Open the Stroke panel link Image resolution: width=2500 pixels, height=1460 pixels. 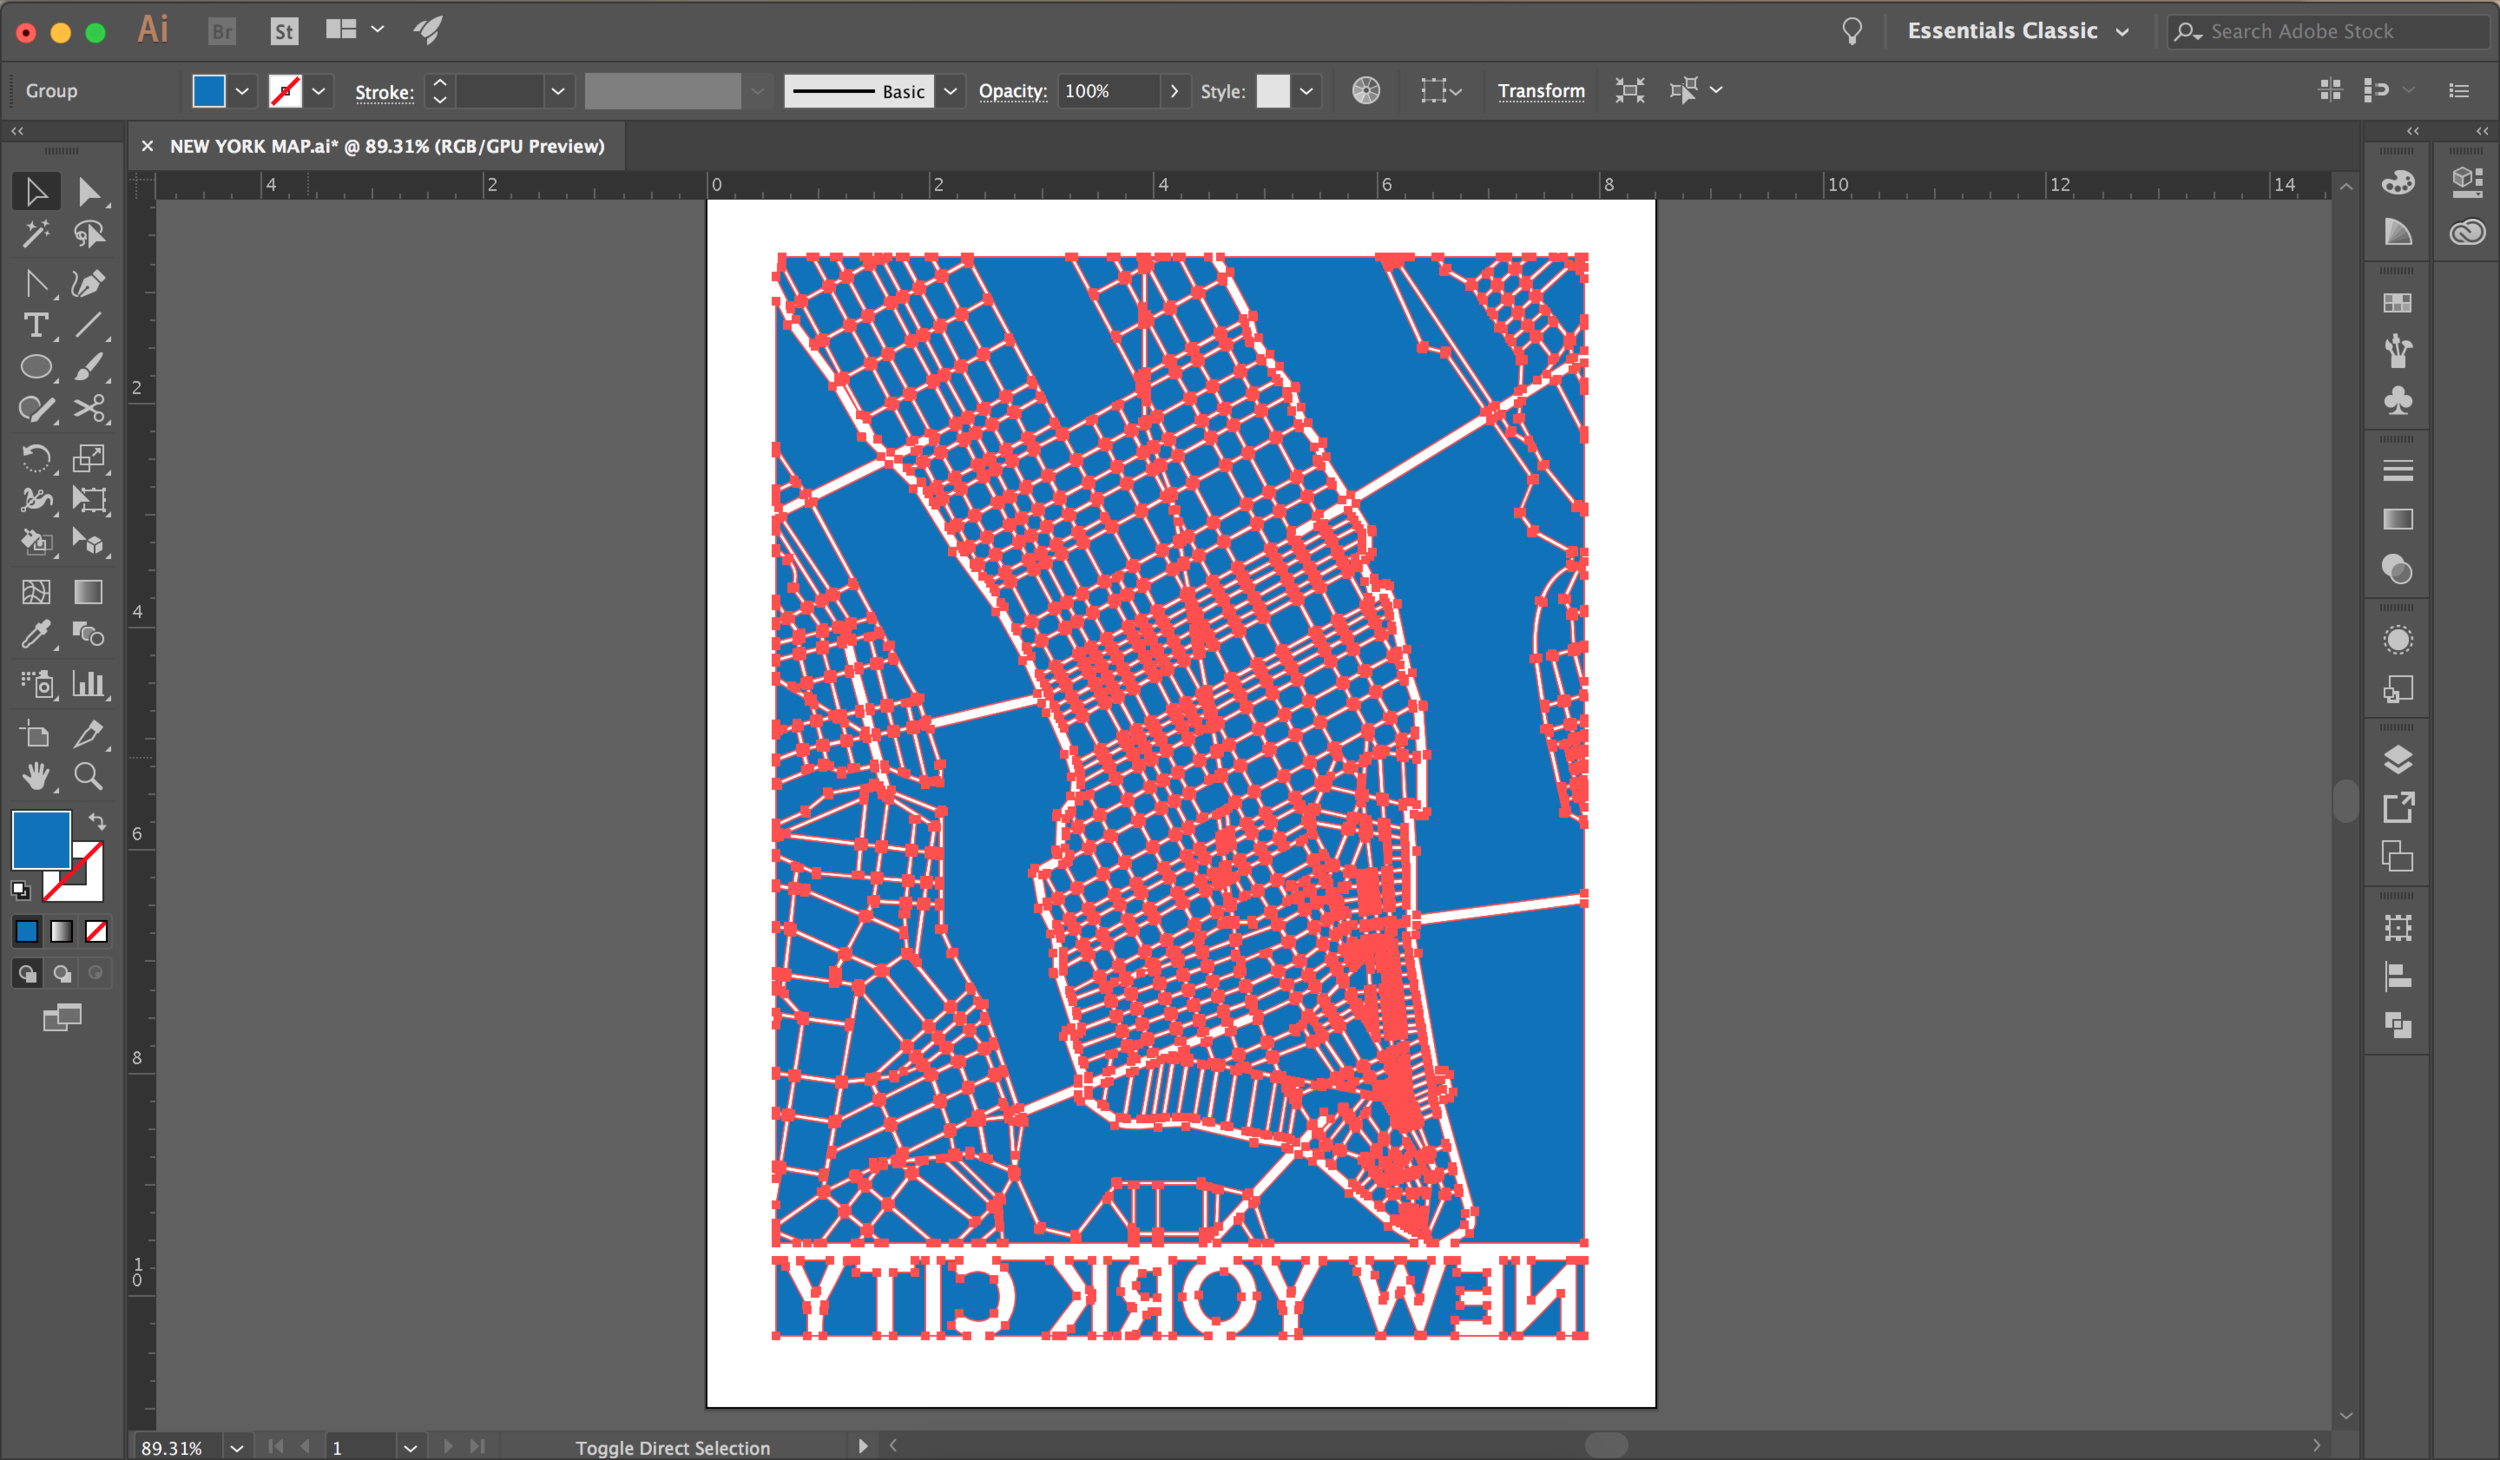tap(384, 92)
